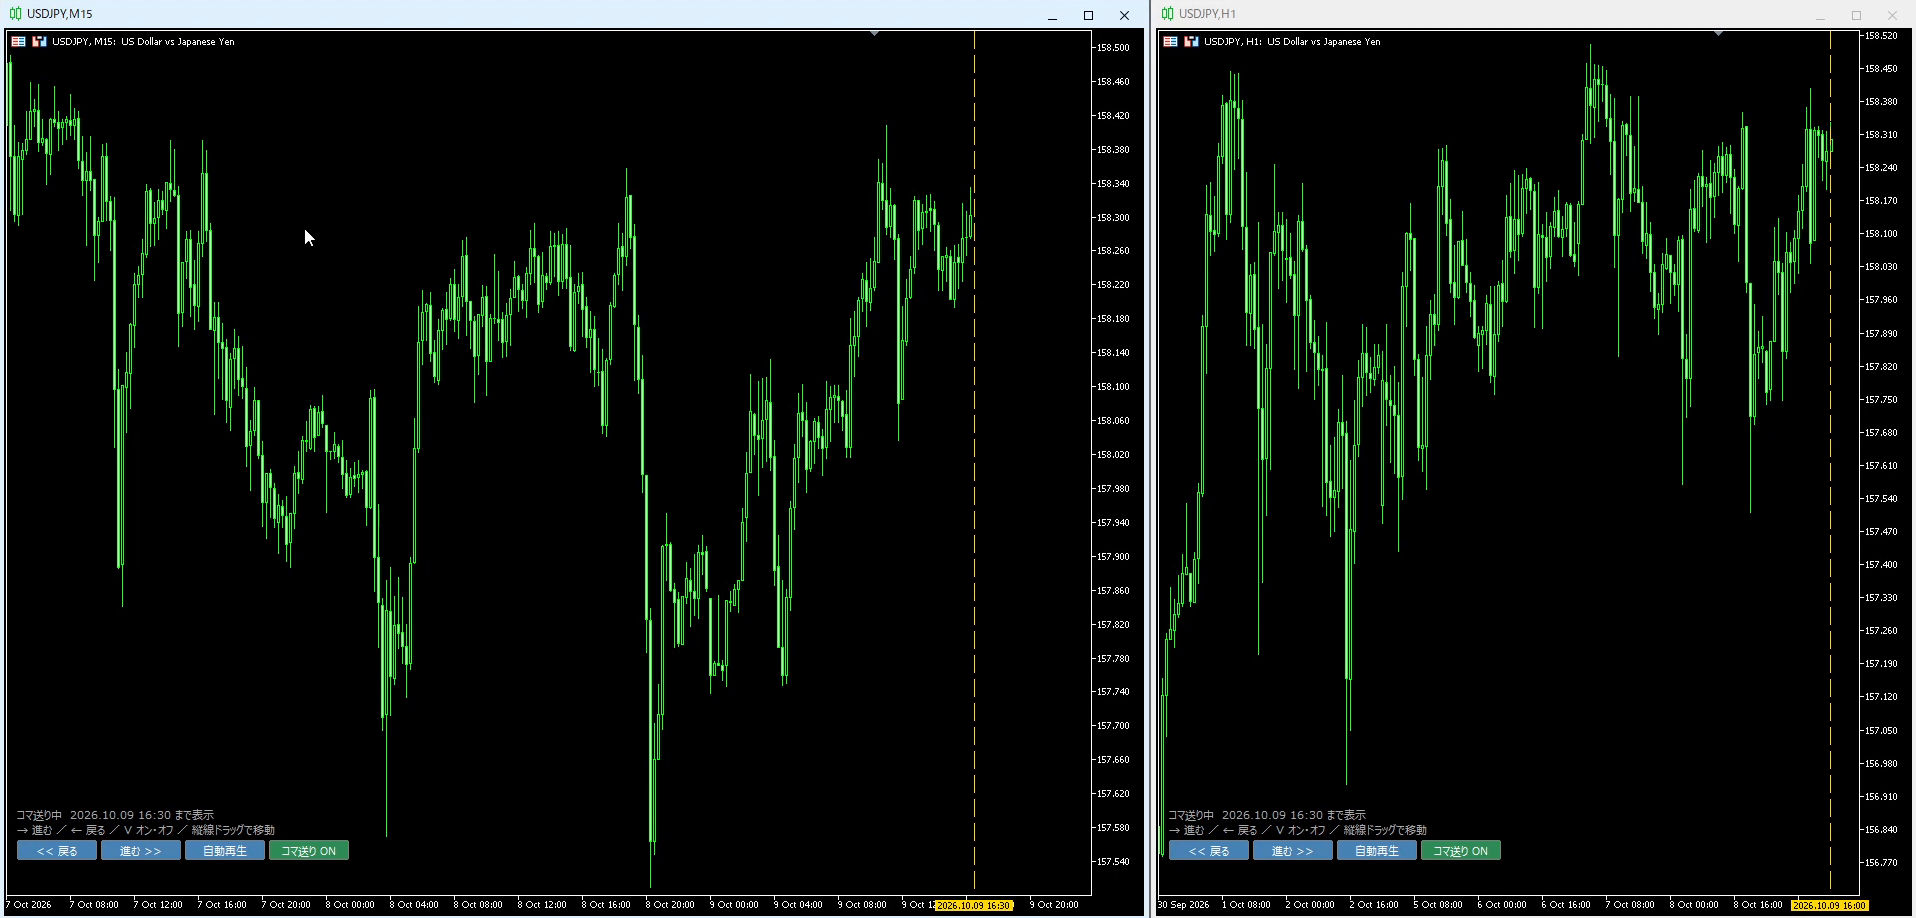Click the 'コマ送り中 2026.10.09 16:30 まで表示' status text in M15 chart

coord(115,815)
